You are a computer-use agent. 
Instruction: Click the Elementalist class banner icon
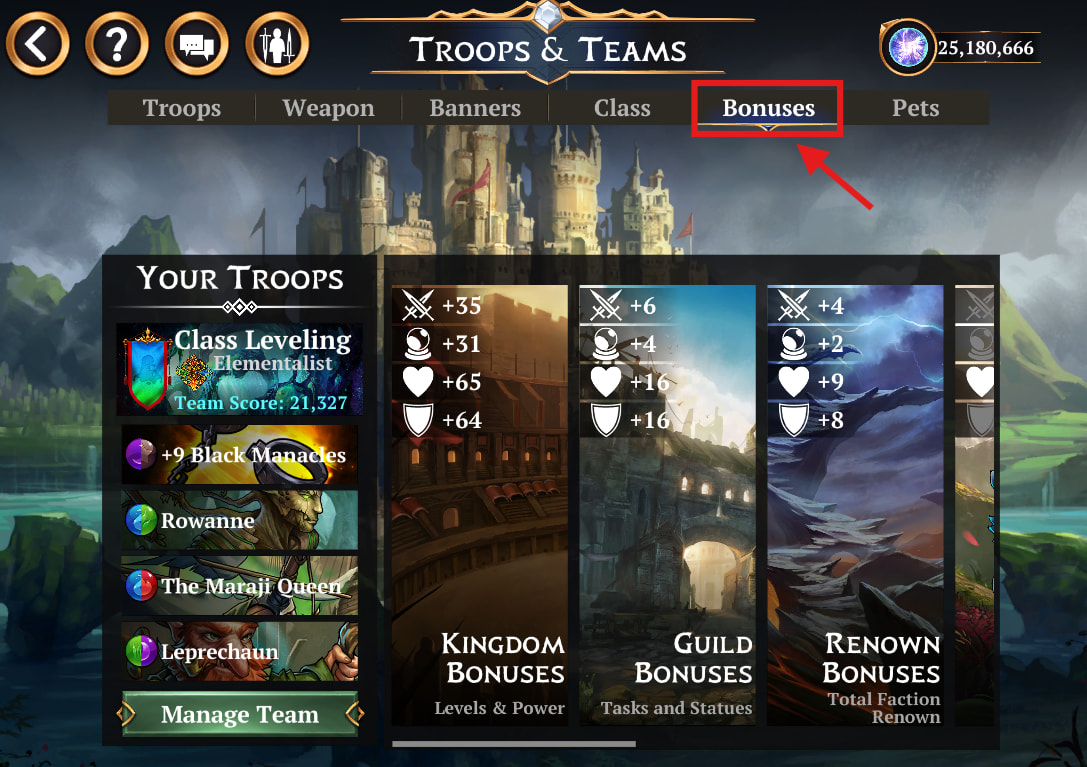146,370
